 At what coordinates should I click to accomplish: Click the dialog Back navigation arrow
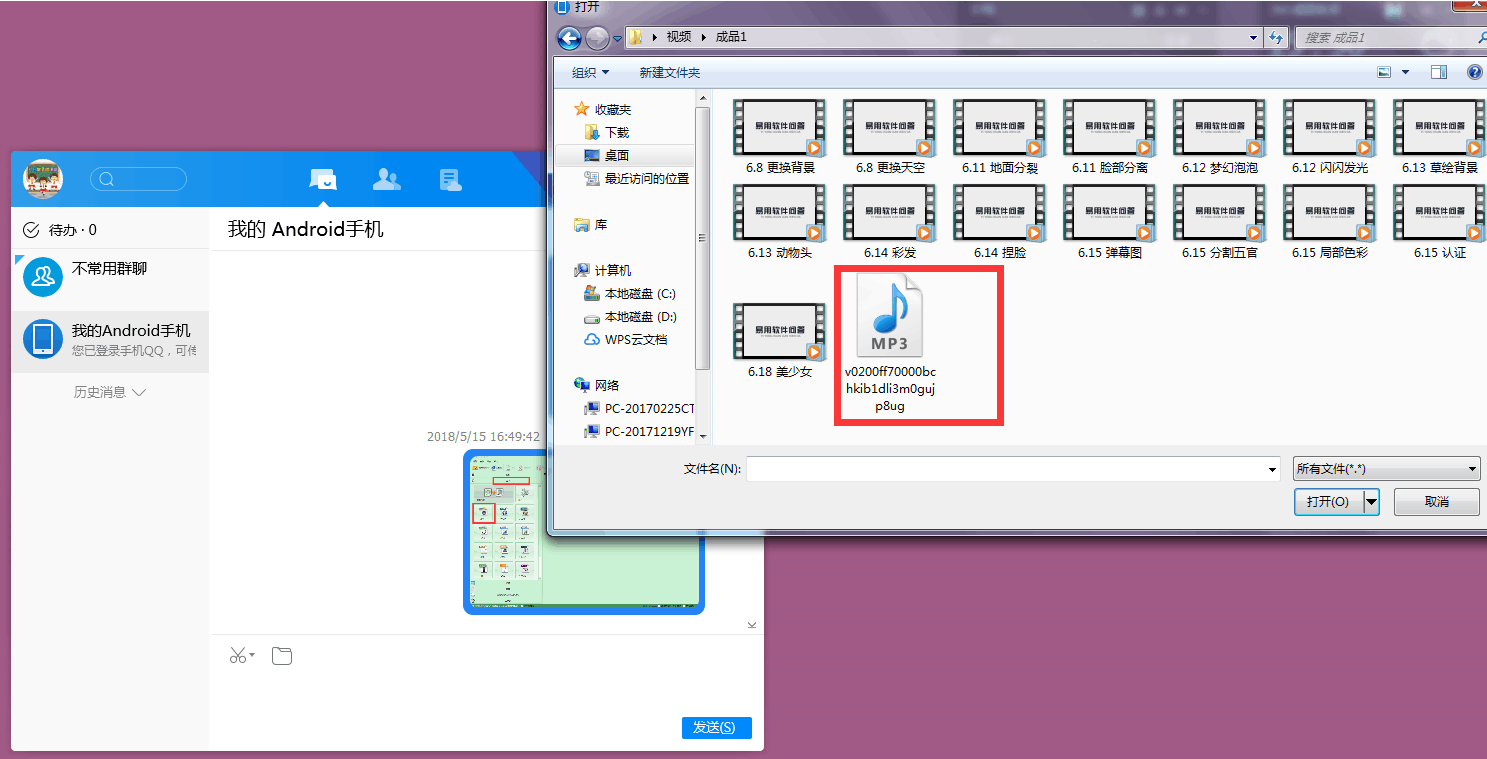click(x=569, y=38)
